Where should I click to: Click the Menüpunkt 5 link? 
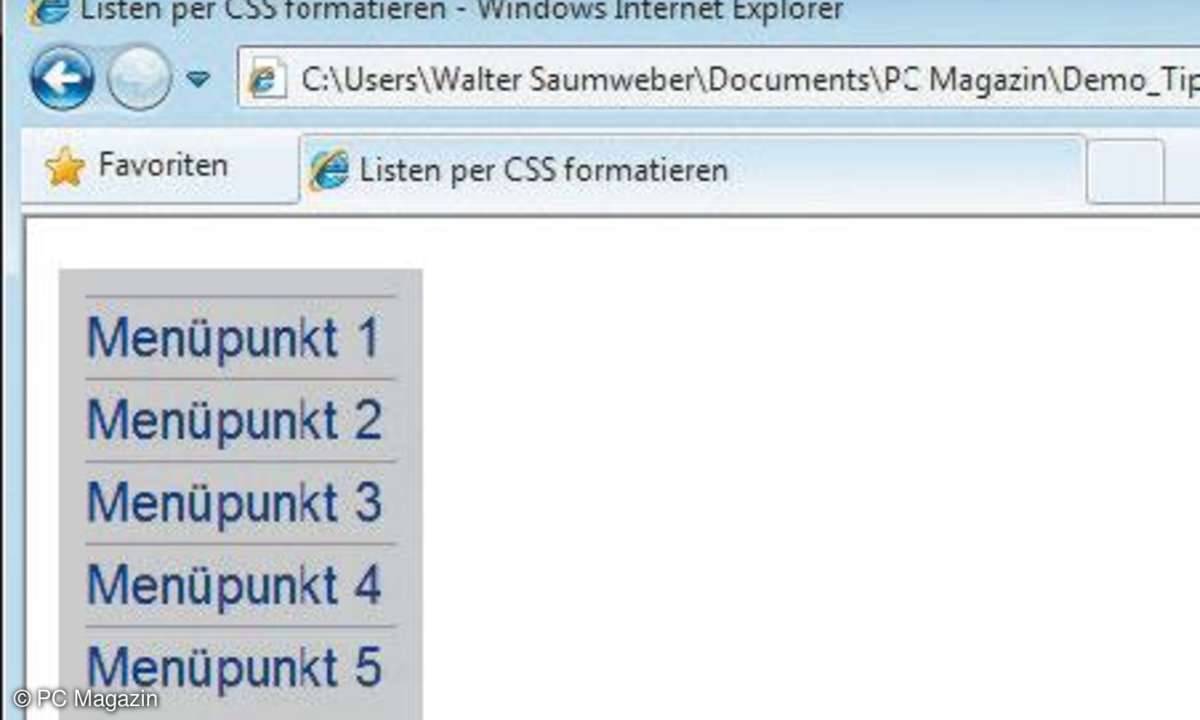[233, 666]
